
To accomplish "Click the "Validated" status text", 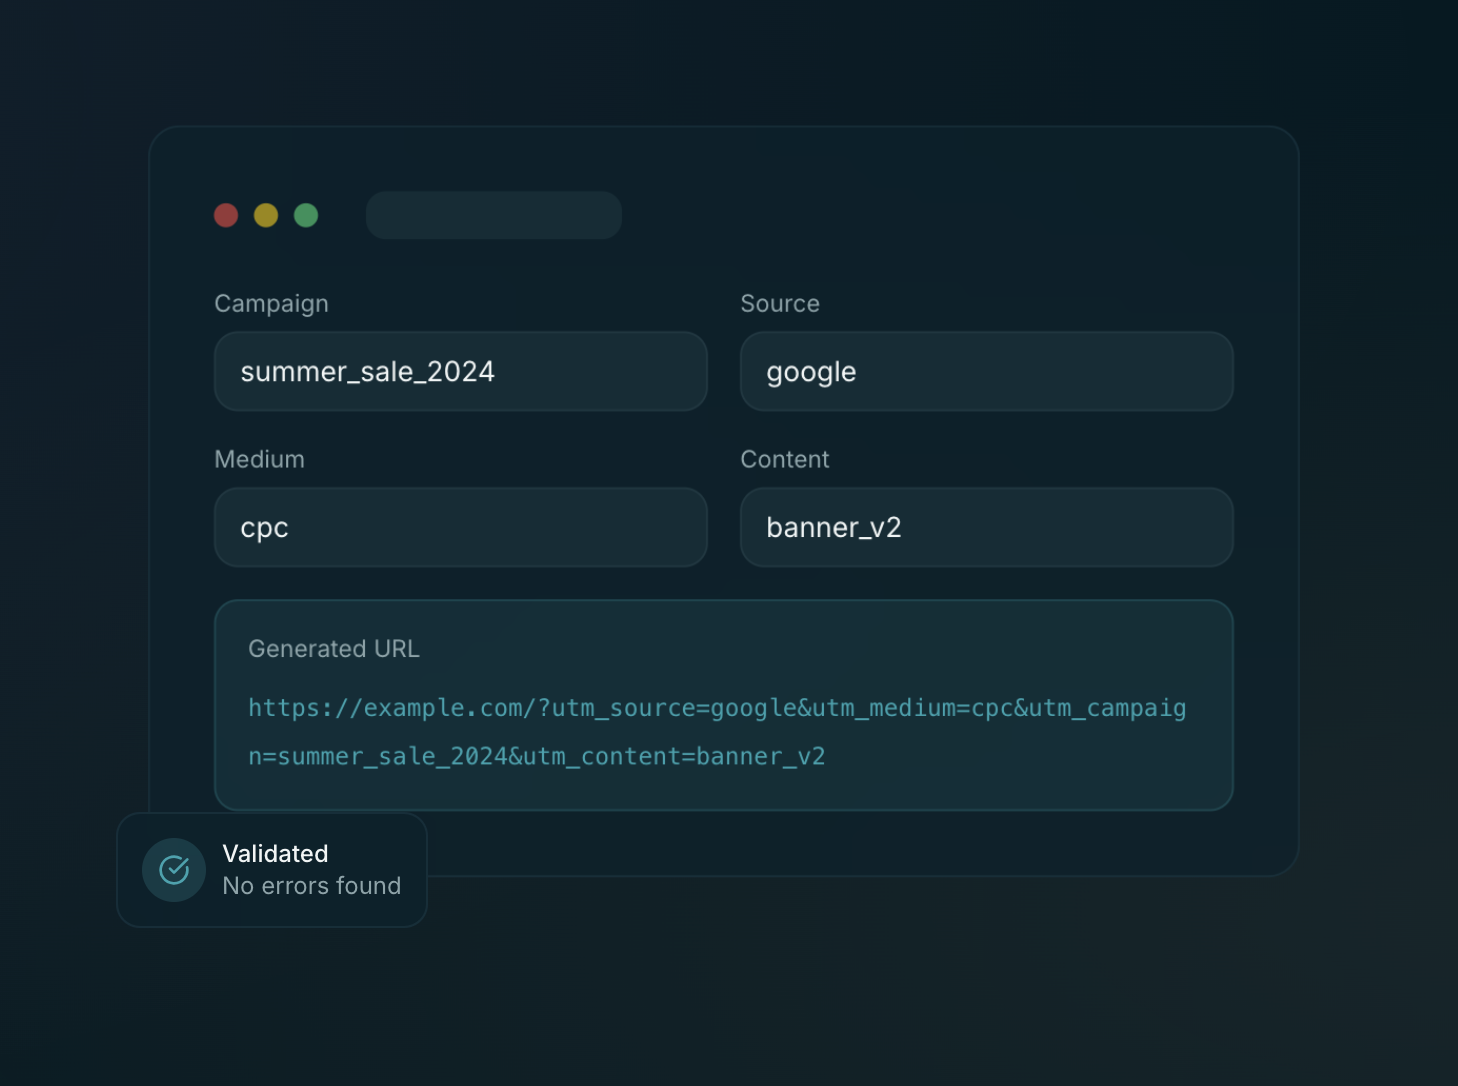I will (x=275, y=853).
